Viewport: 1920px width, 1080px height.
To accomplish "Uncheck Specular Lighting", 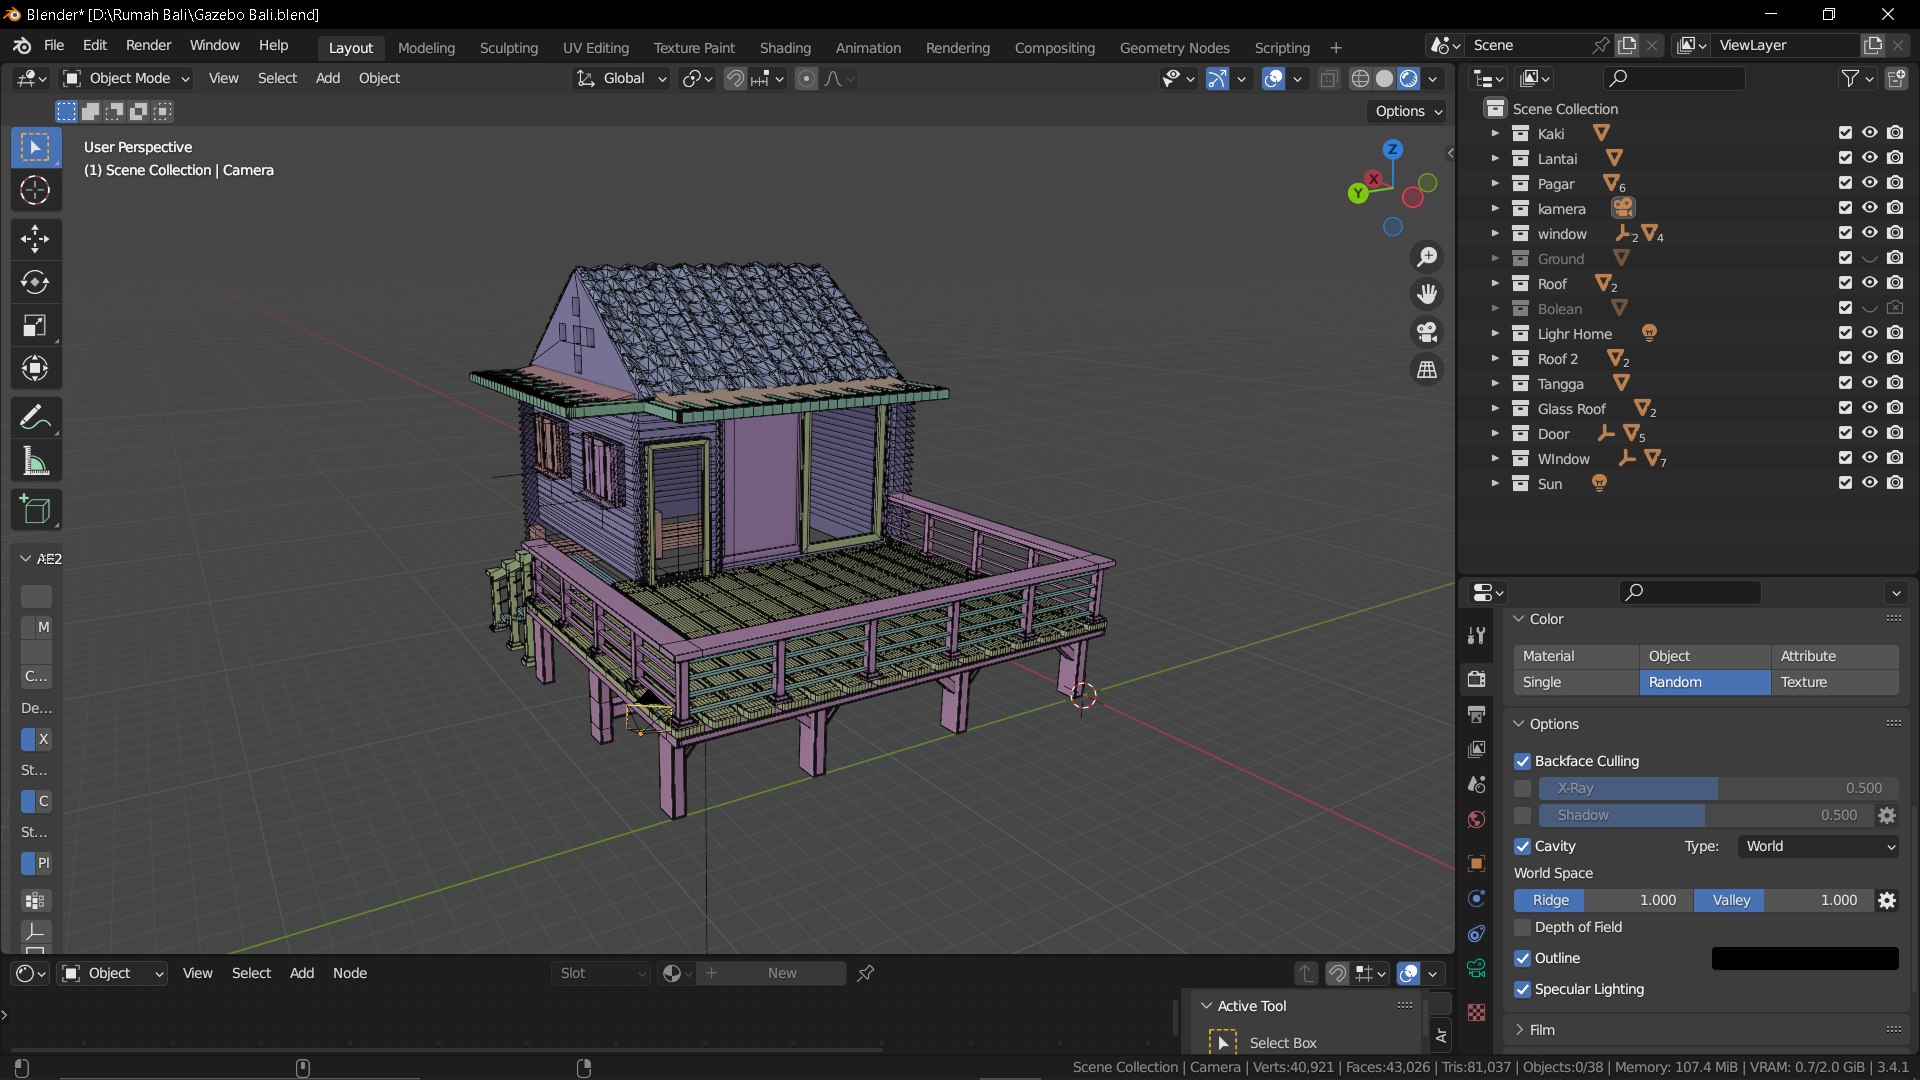I will [x=1522, y=989].
